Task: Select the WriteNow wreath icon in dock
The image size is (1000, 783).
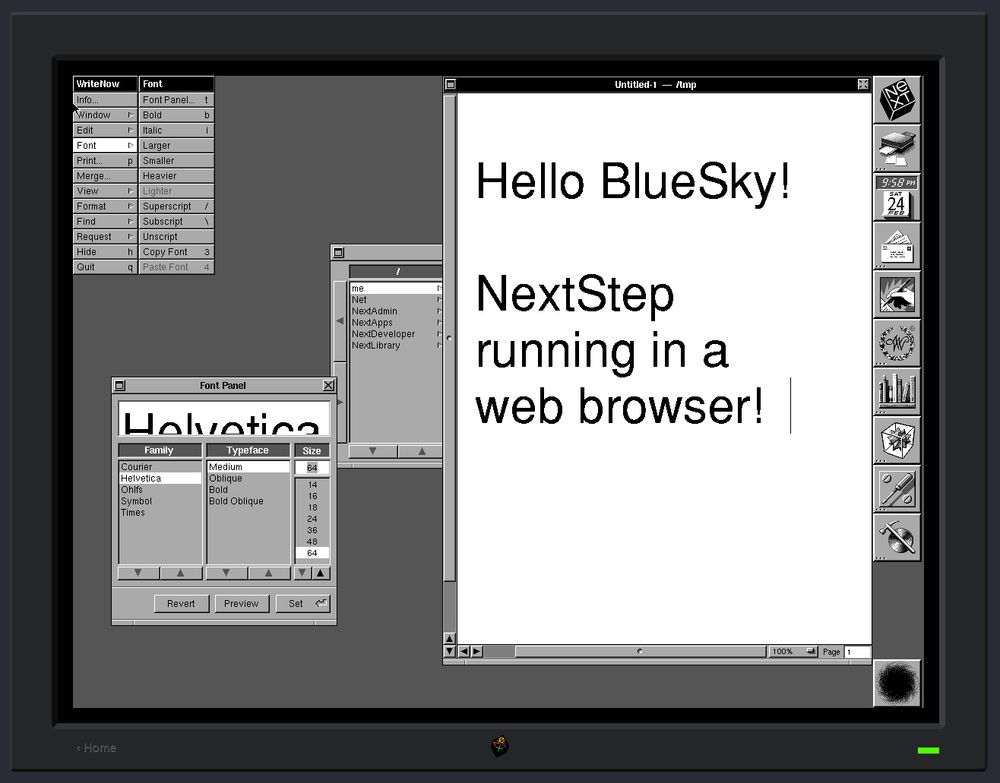Action: click(x=897, y=342)
